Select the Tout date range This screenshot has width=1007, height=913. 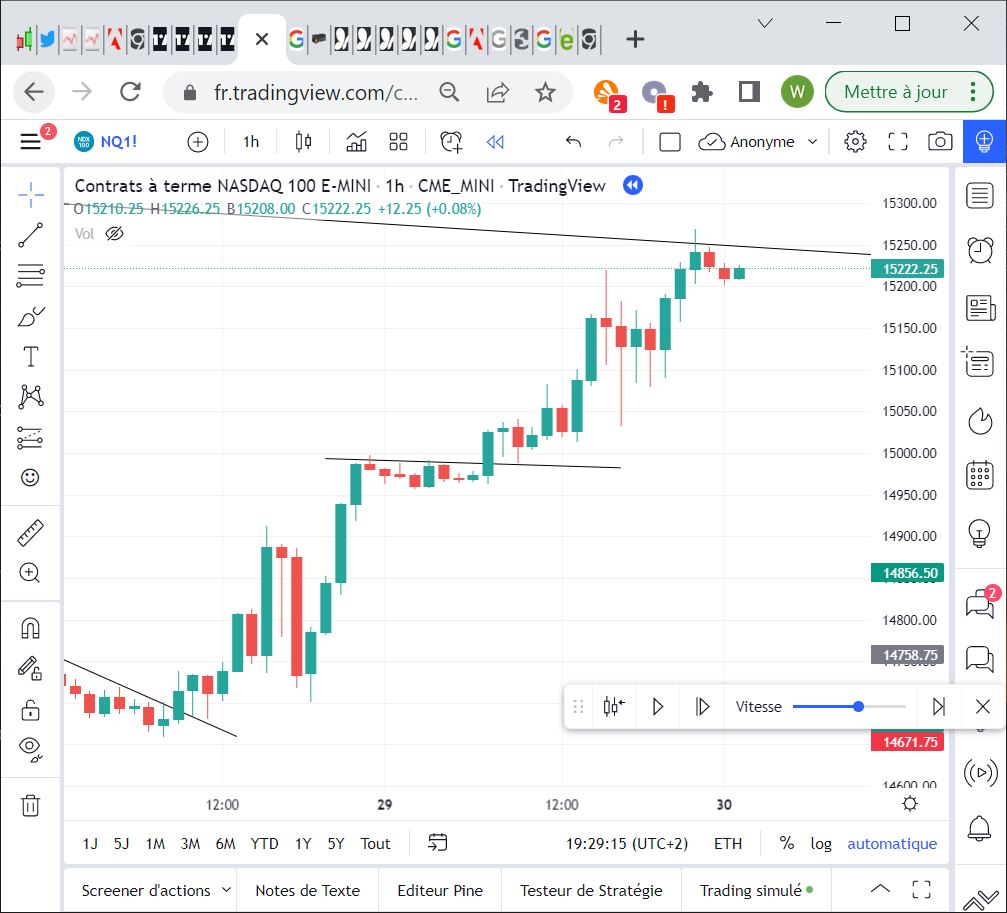375,844
